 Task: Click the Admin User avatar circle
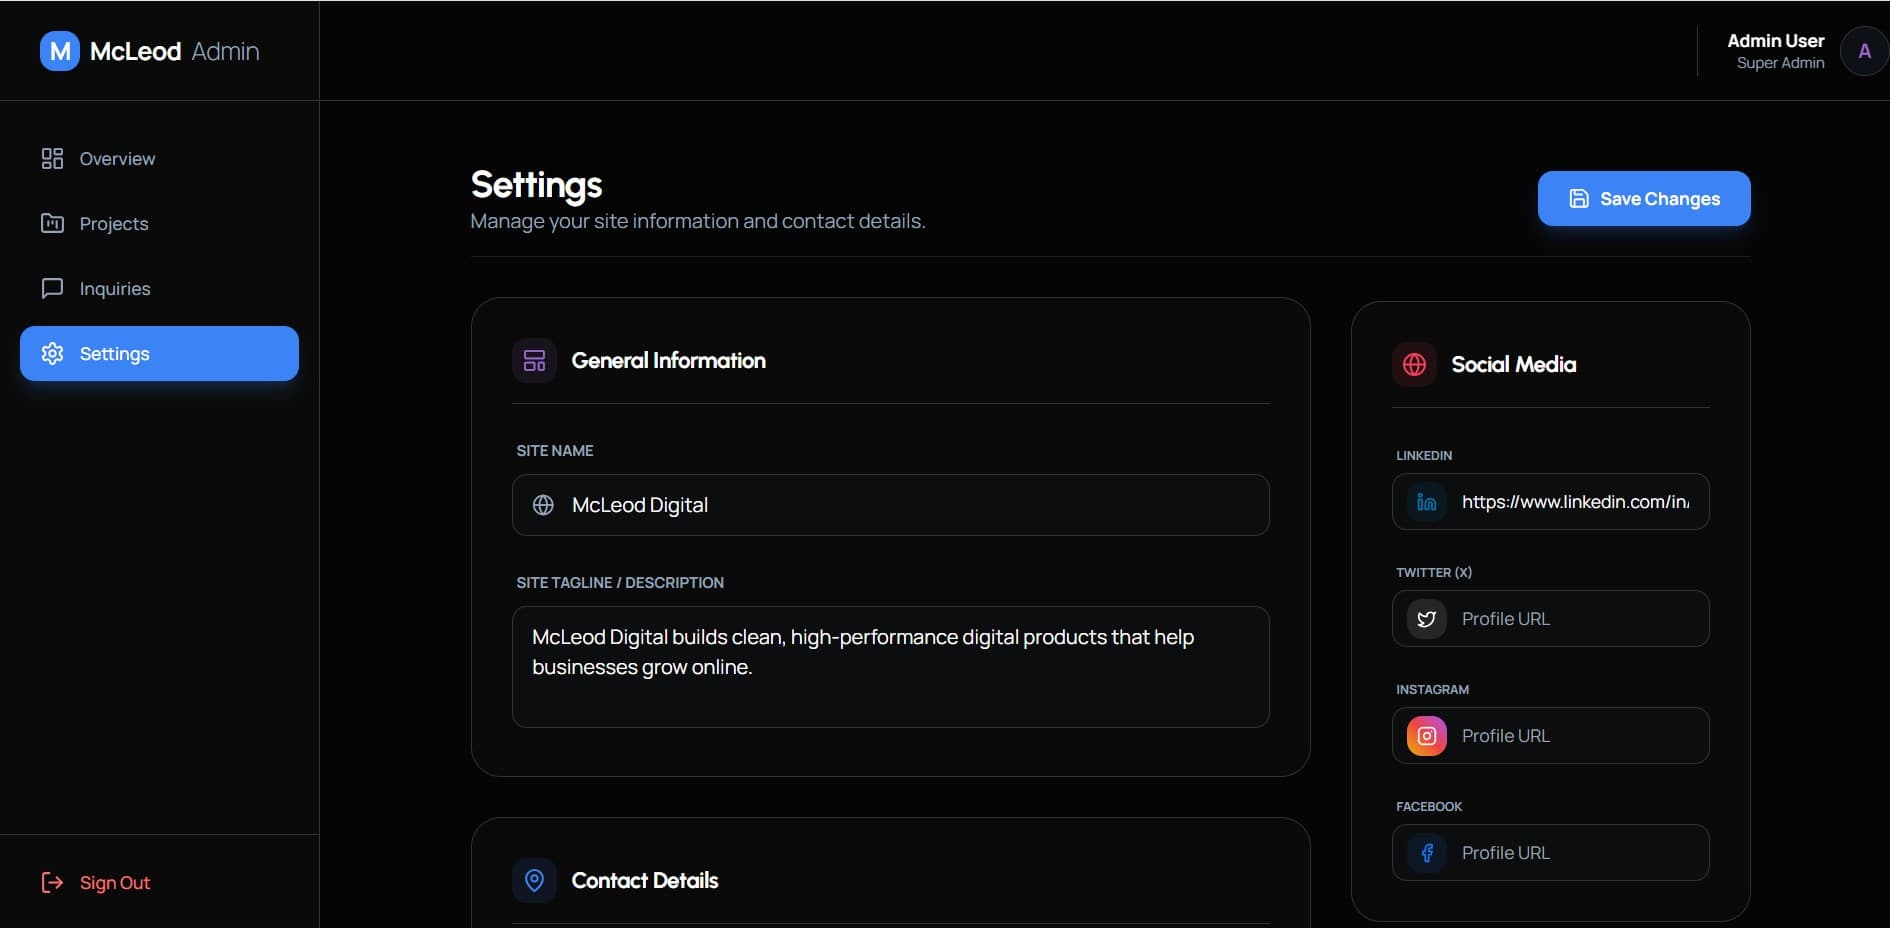pos(1863,51)
